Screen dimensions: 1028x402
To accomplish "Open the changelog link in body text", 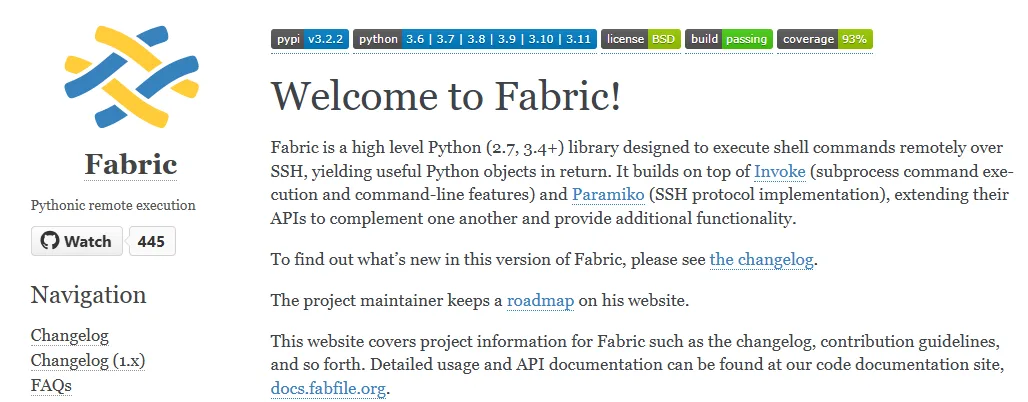I will tap(762, 260).
